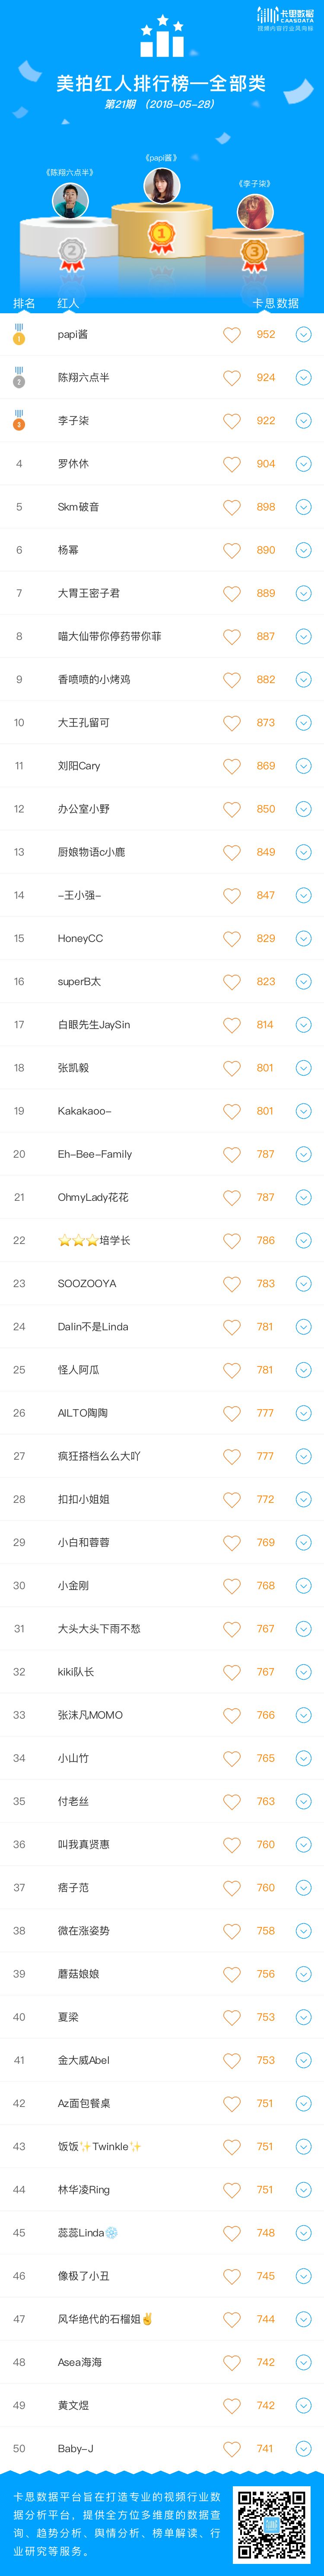Click the gold medal rank icon
The height and width of the screenshot is (2576, 324).
[19, 334]
